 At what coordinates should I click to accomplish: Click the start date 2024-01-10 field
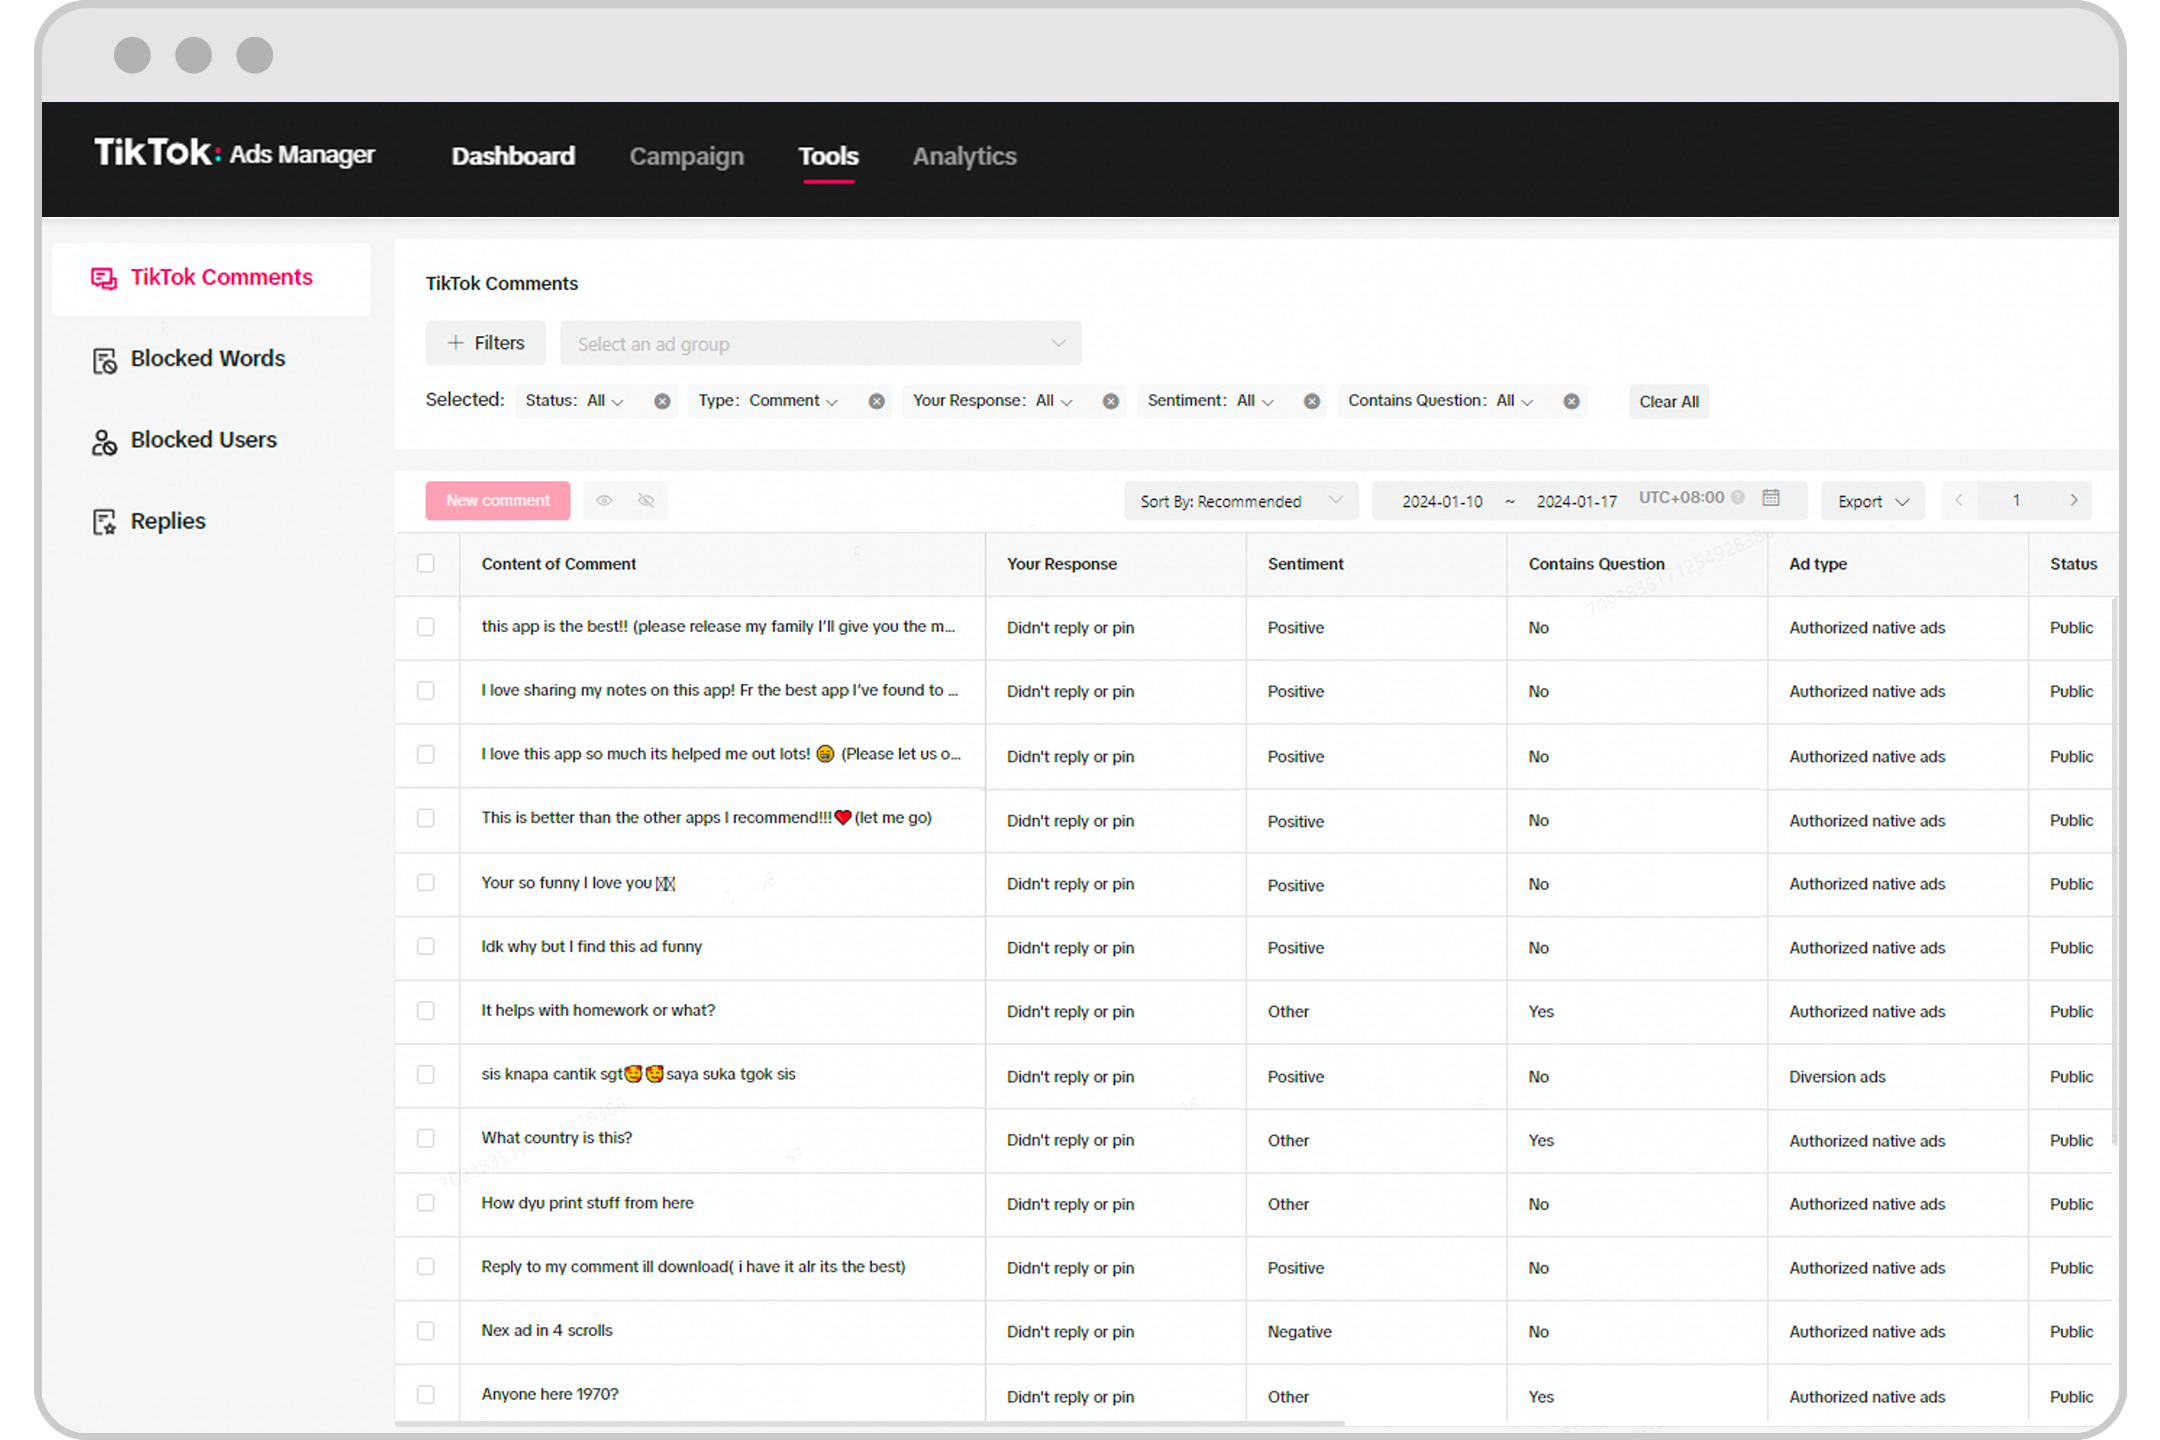(x=1442, y=501)
